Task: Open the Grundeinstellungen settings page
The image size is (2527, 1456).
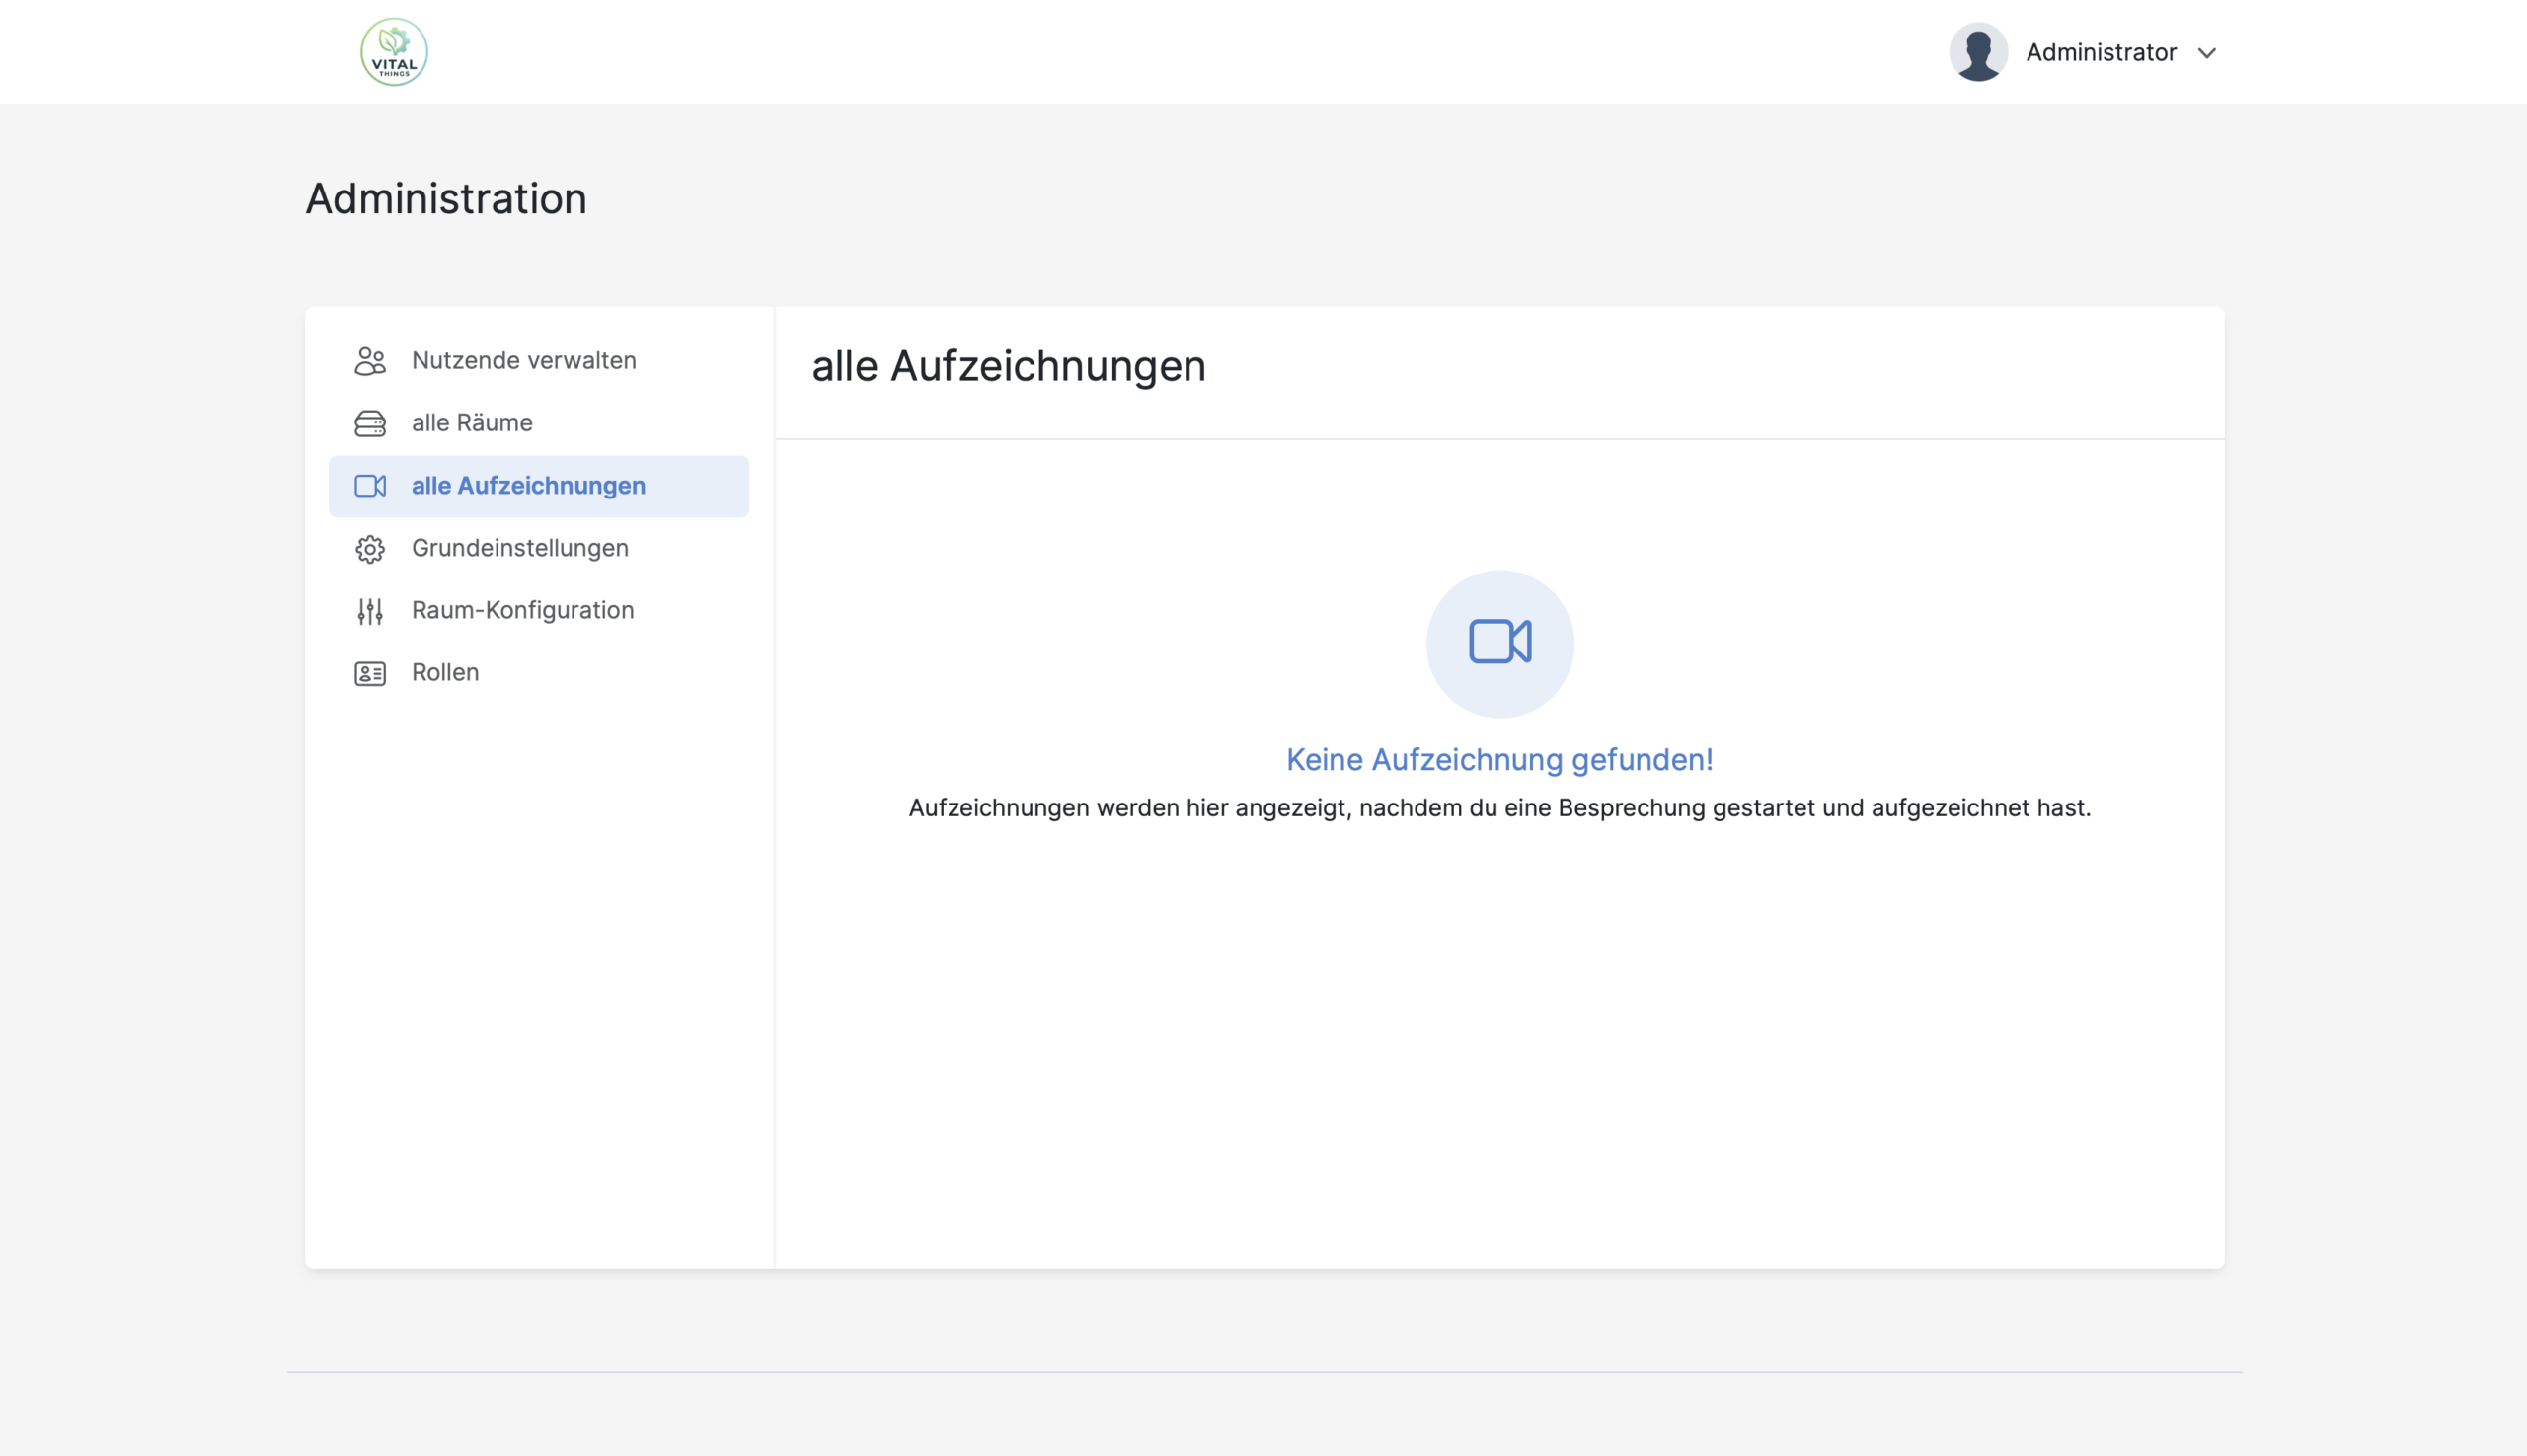Action: click(x=519, y=548)
